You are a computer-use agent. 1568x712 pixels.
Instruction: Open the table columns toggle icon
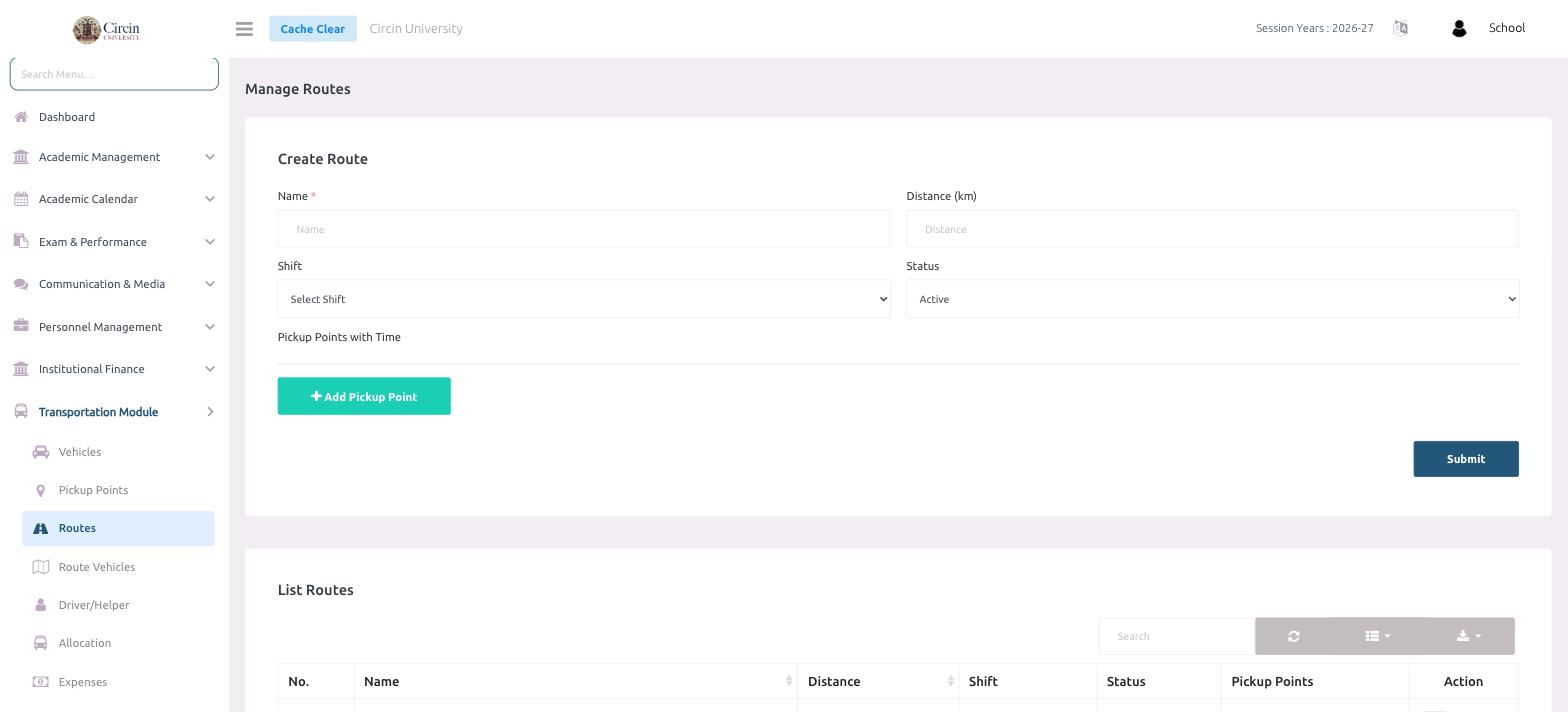(x=1378, y=636)
